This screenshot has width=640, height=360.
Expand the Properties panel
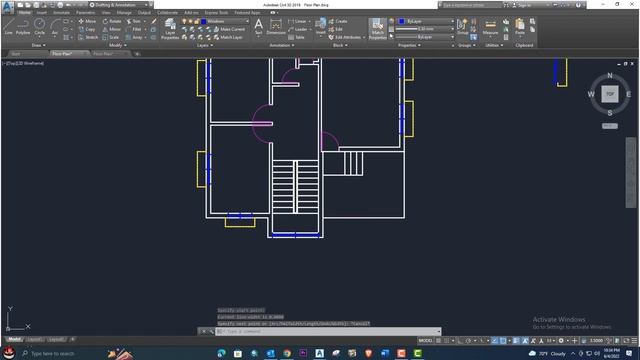(409, 45)
